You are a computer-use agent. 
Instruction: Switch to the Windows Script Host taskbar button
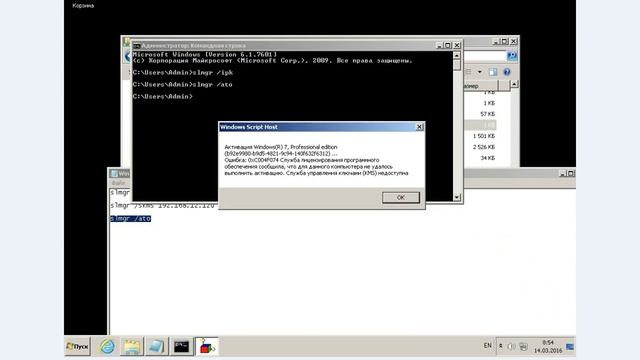pyautogui.click(x=207, y=347)
